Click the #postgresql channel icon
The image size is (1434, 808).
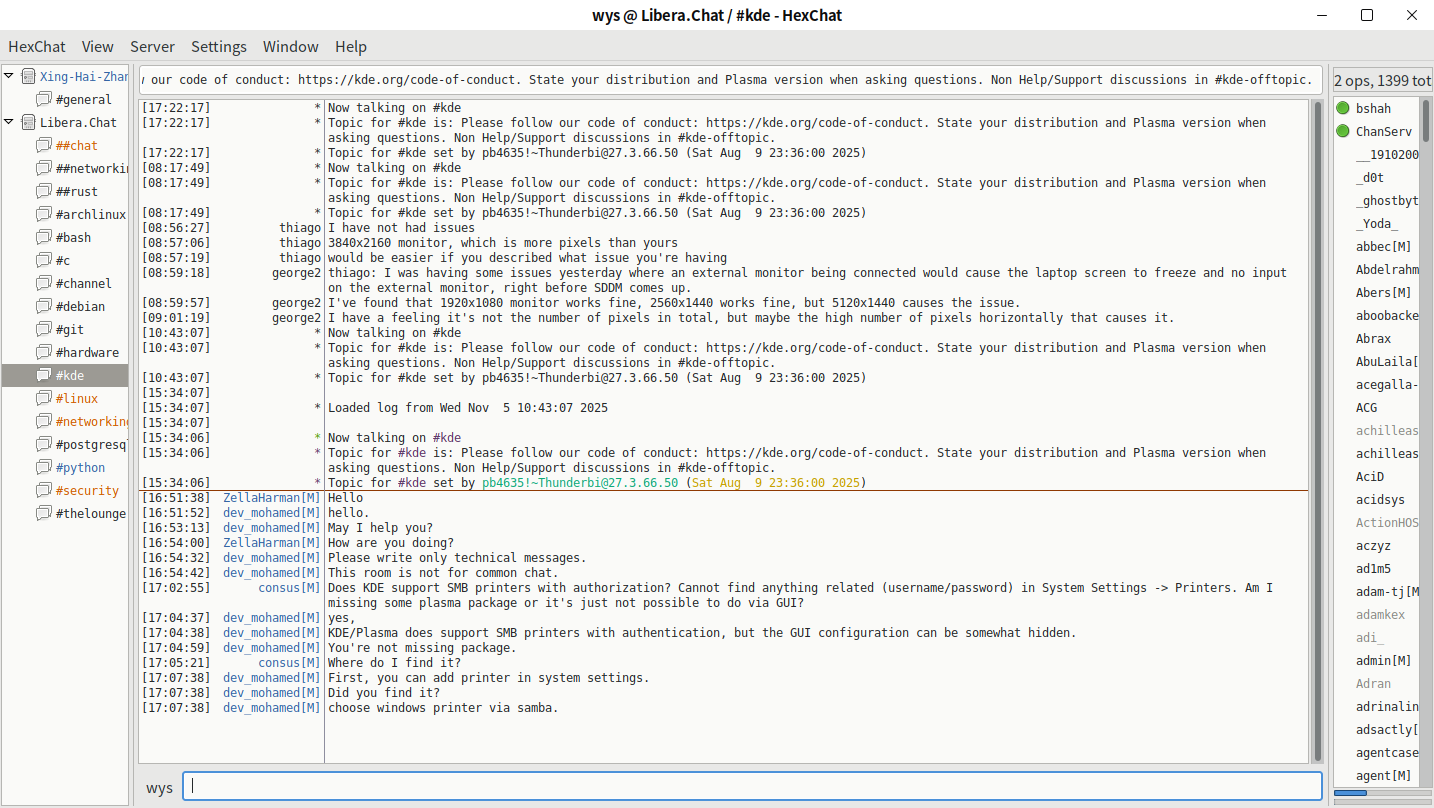44,444
